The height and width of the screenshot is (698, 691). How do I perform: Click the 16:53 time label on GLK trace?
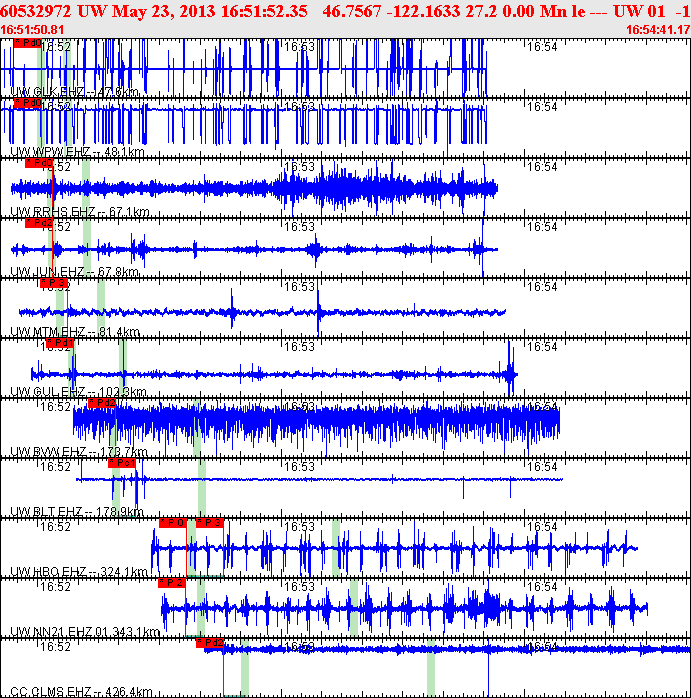[300, 47]
